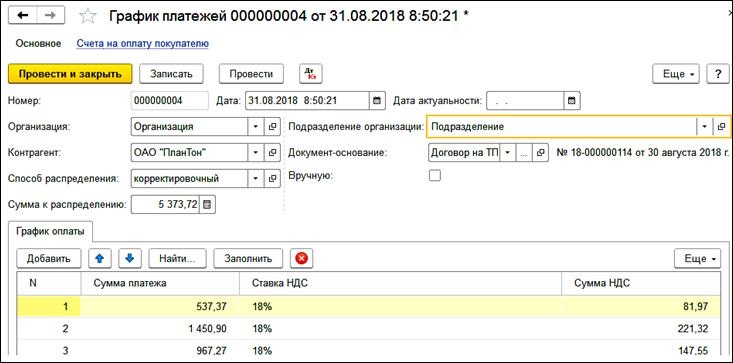
Task: Open help with the question mark button
Action: pyautogui.click(x=718, y=74)
